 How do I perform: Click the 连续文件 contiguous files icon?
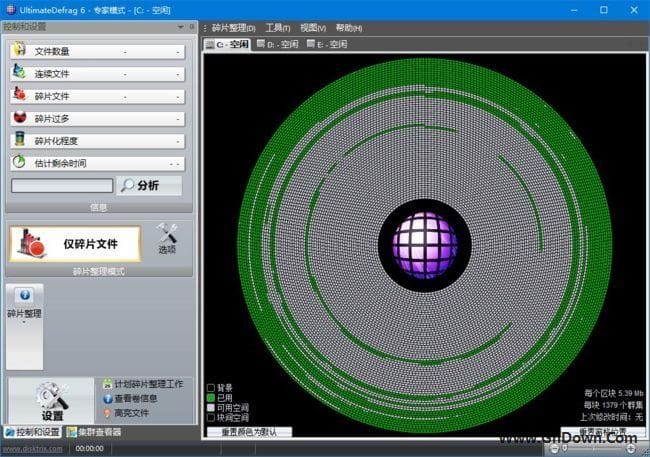19,72
